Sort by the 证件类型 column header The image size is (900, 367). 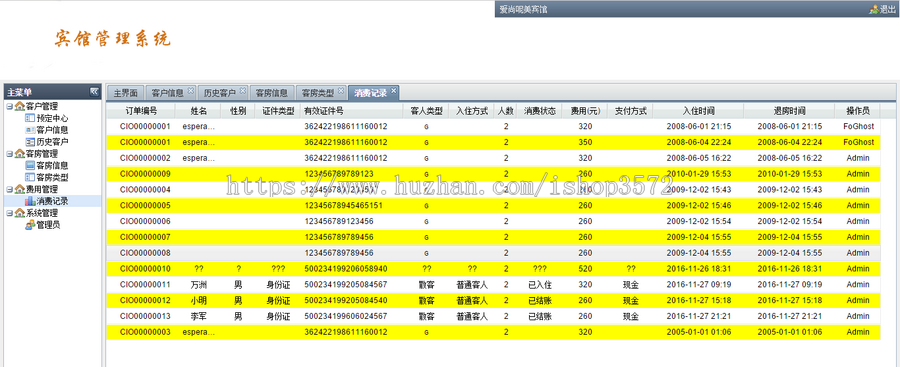278,110
